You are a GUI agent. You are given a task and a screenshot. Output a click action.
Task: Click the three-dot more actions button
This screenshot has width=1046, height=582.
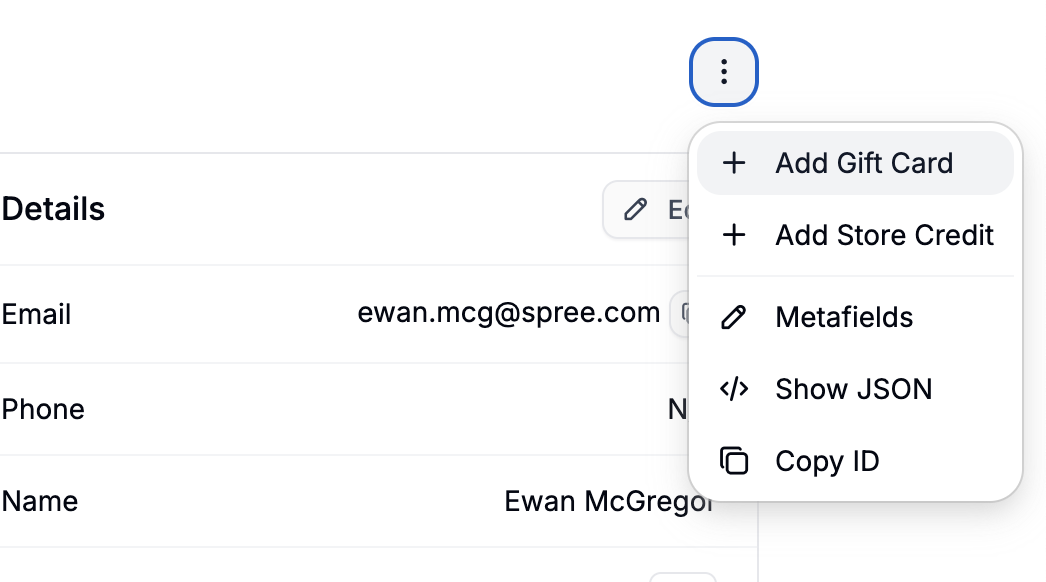(723, 72)
